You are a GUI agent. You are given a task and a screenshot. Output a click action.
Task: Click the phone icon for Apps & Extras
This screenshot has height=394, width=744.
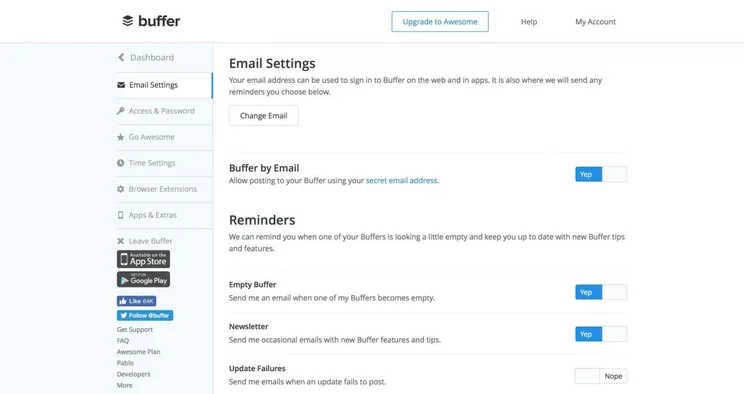pos(121,215)
